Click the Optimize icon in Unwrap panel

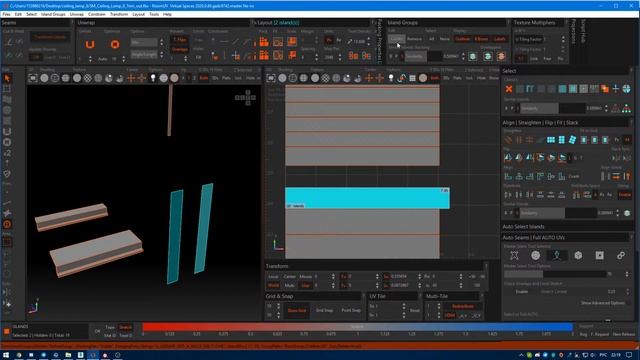(x=115, y=44)
